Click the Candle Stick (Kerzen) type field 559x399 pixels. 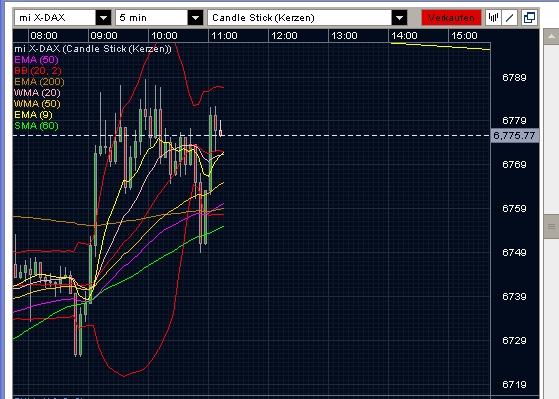click(300, 17)
